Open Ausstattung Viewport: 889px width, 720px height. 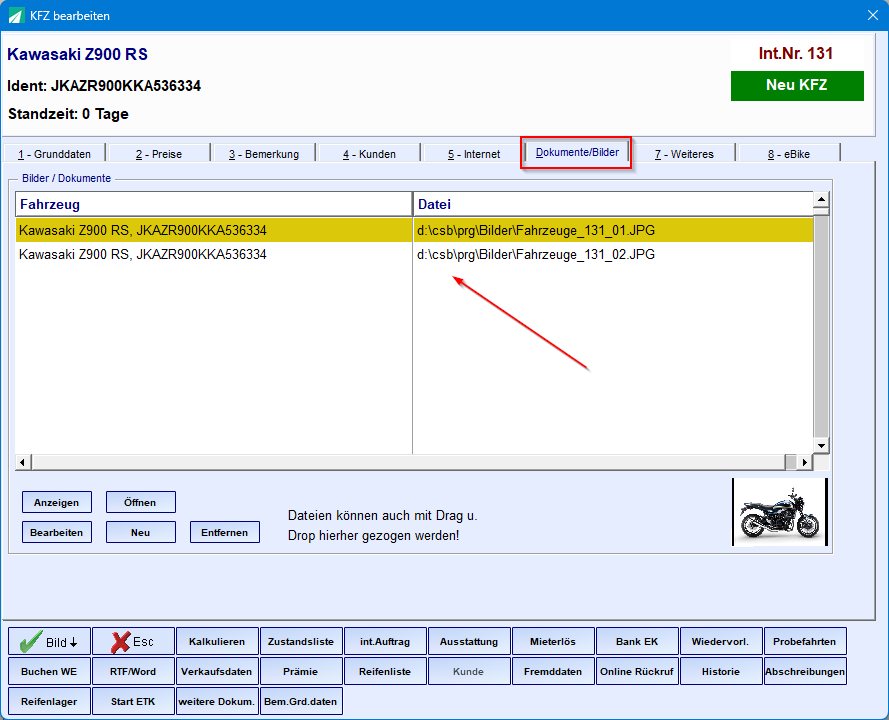(x=469, y=642)
